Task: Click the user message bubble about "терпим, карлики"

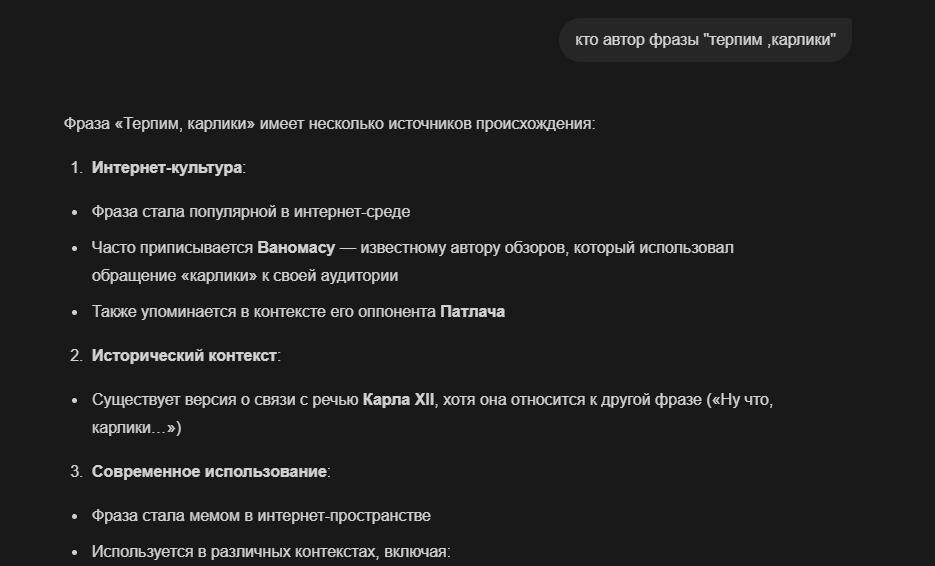Action: [x=705, y=40]
